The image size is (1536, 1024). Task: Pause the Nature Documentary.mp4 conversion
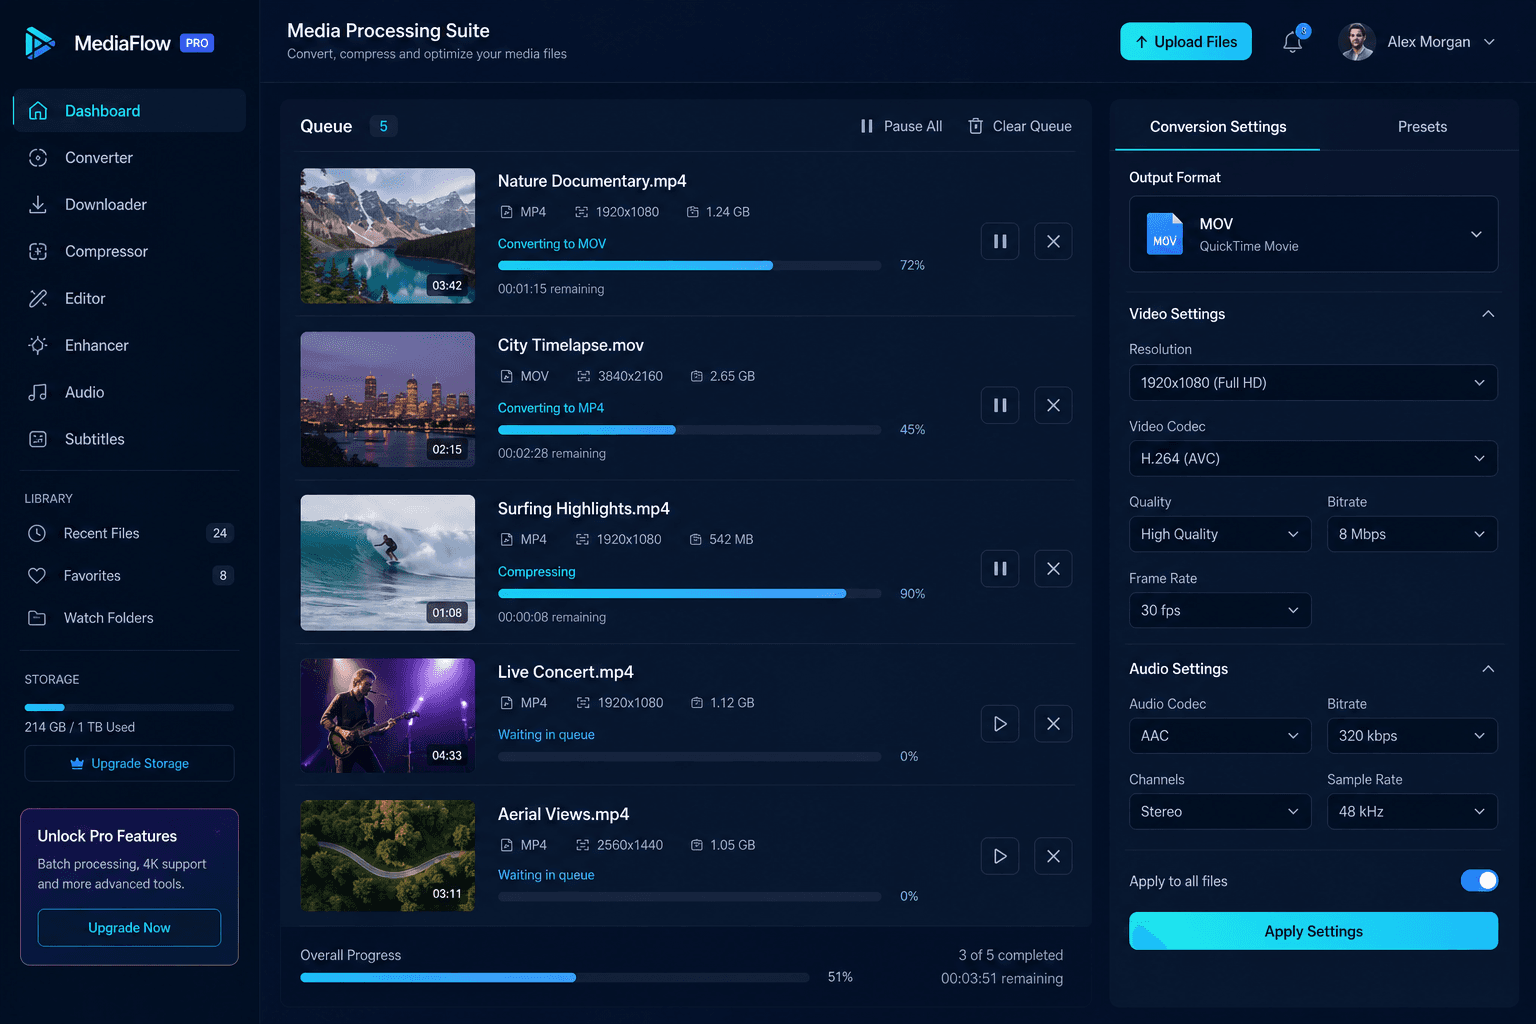click(x=1000, y=241)
